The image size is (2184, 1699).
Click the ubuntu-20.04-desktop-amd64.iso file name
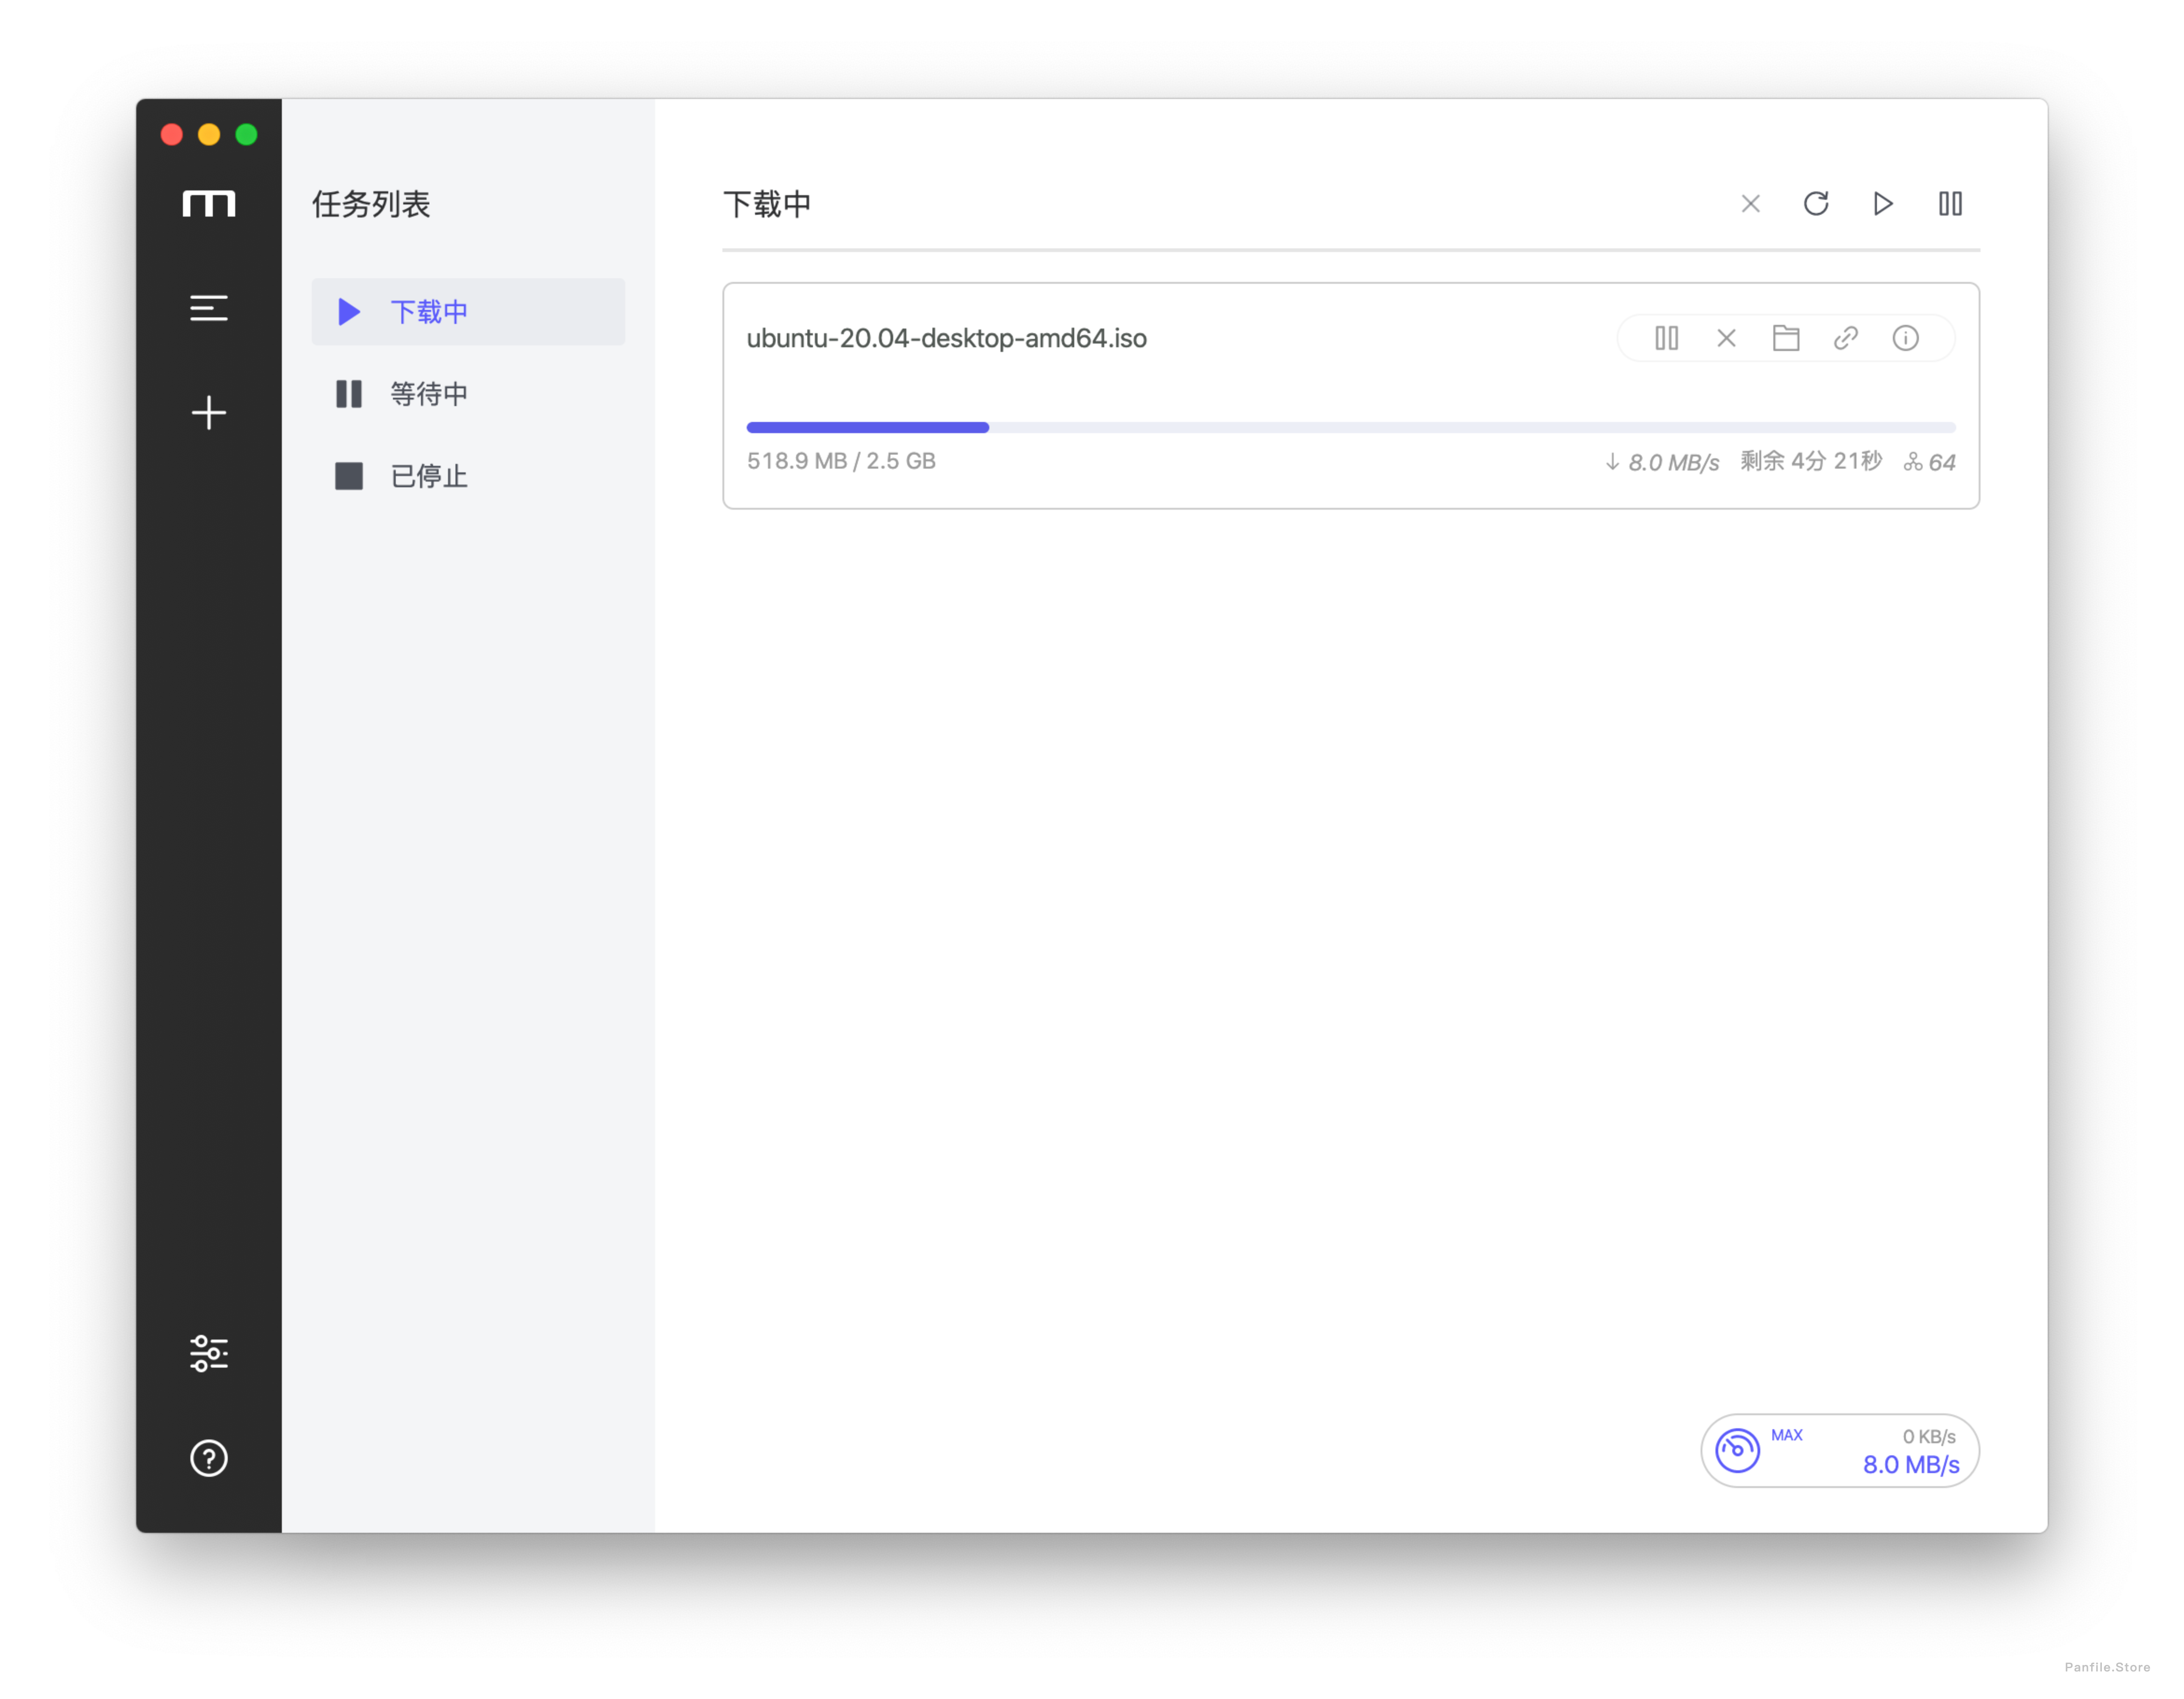[947, 338]
